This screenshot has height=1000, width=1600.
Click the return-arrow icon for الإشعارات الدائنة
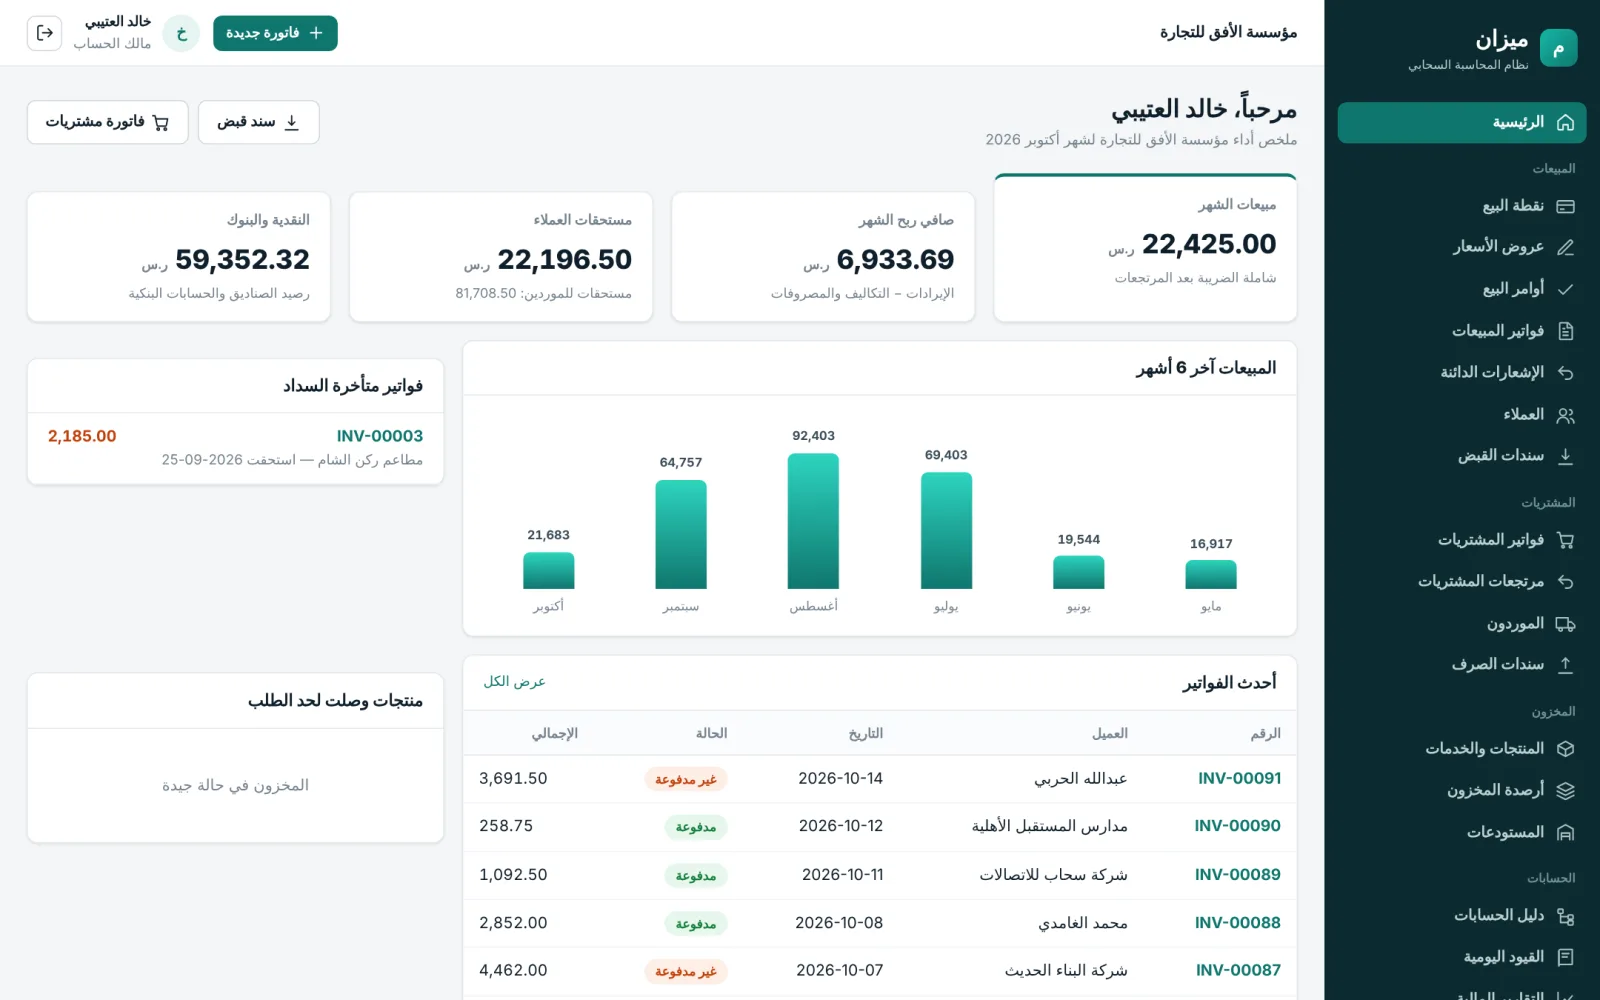click(1565, 373)
